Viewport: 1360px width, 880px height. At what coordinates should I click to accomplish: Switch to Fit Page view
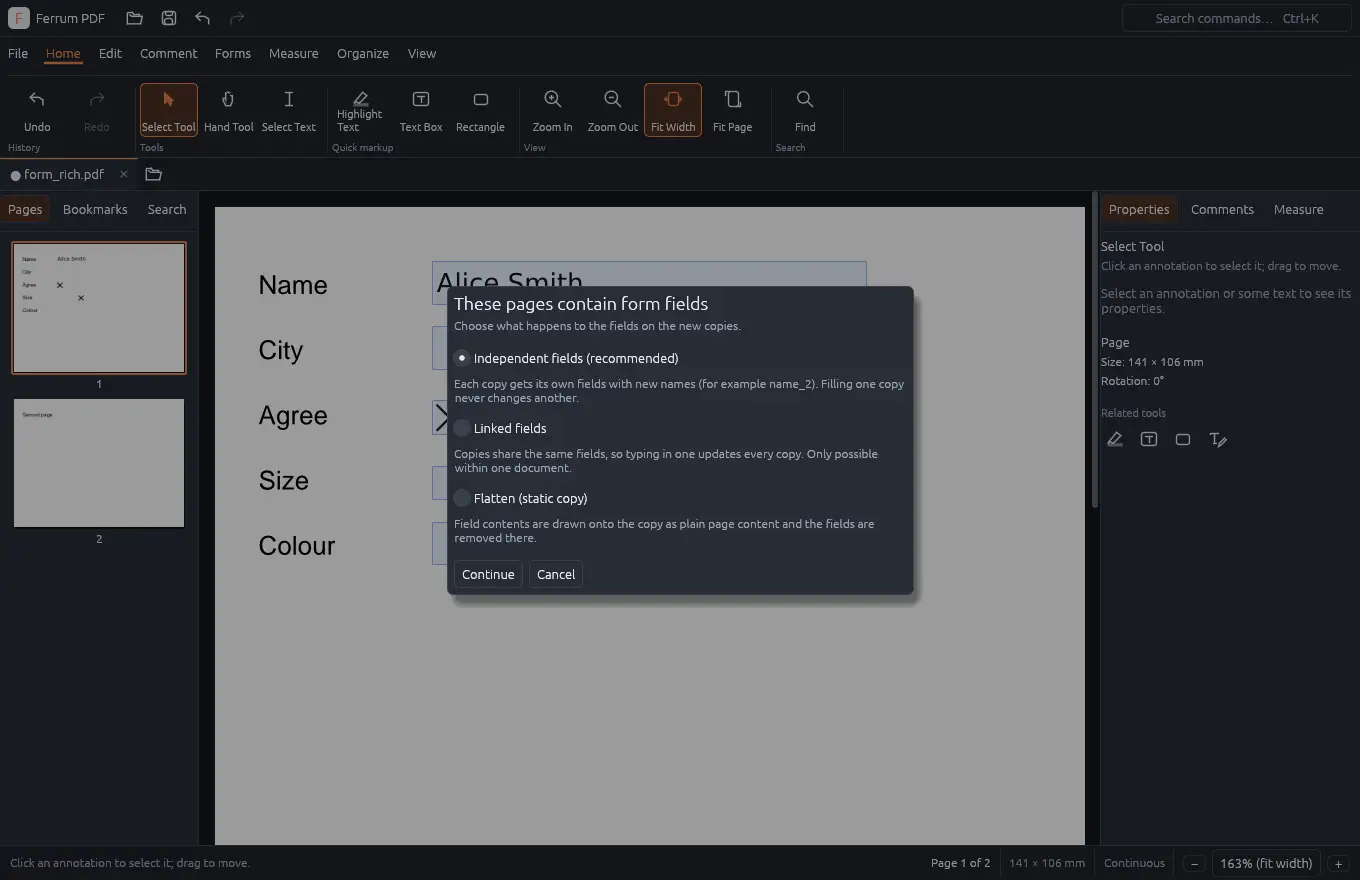(x=733, y=110)
